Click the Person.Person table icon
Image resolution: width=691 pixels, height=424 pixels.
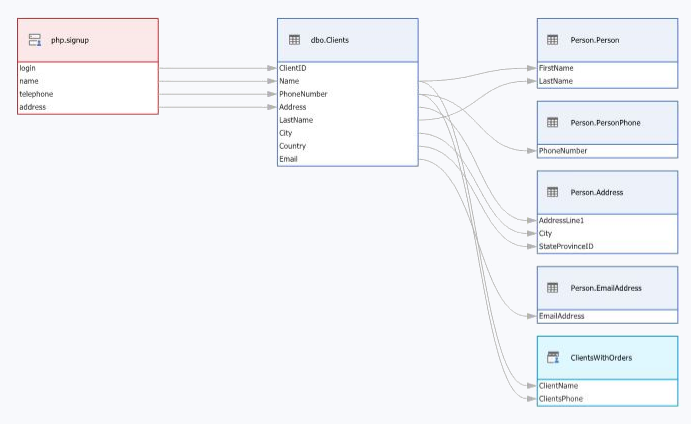[552, 40]
